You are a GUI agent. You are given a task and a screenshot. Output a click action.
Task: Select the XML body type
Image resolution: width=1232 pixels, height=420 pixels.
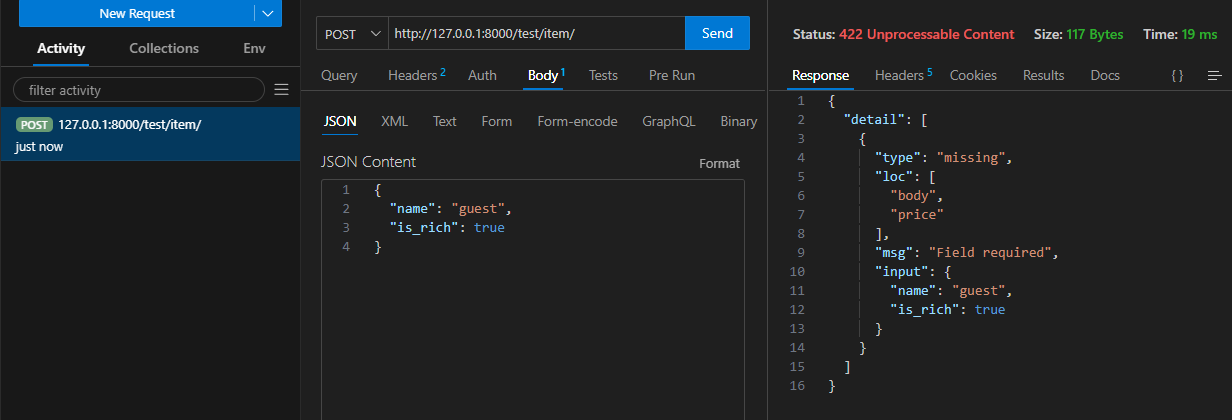pos(394,121)
